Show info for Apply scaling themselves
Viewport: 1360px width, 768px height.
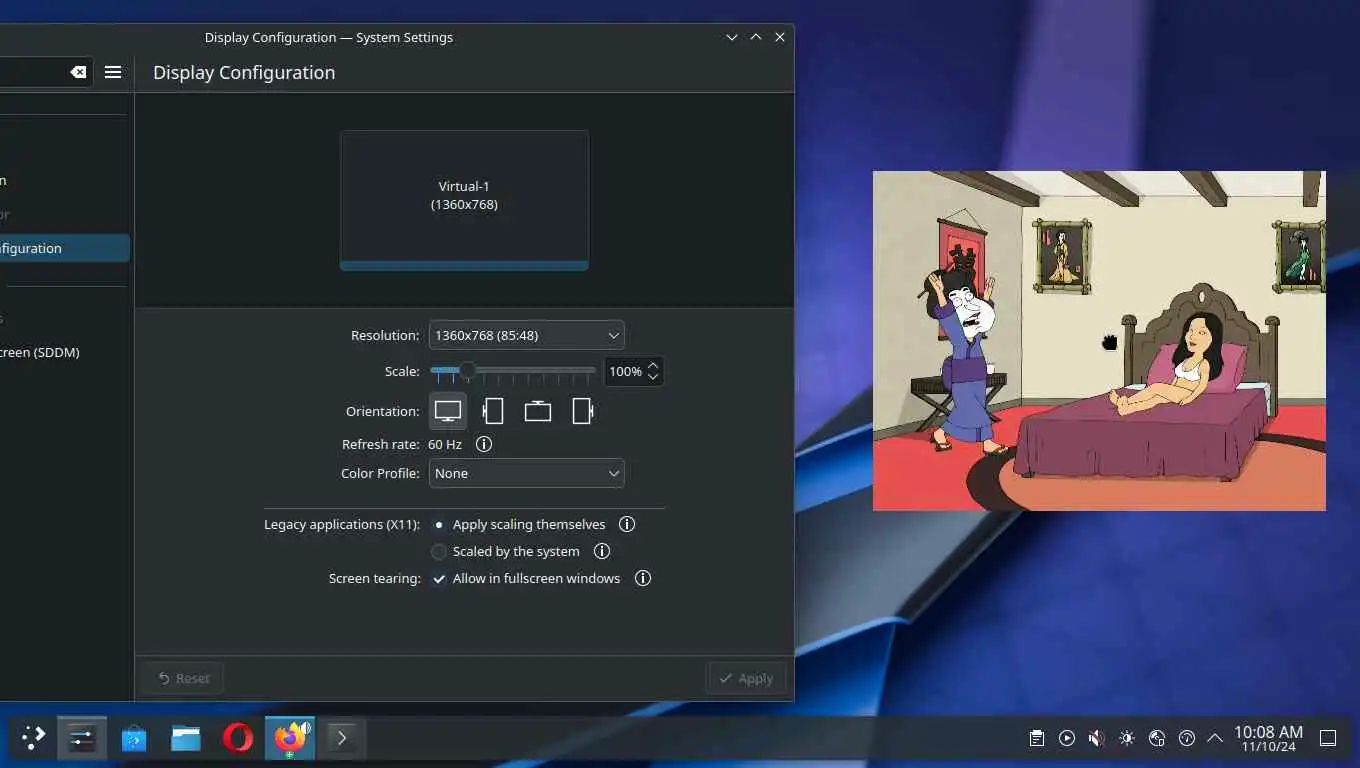[x=627, y=524]
